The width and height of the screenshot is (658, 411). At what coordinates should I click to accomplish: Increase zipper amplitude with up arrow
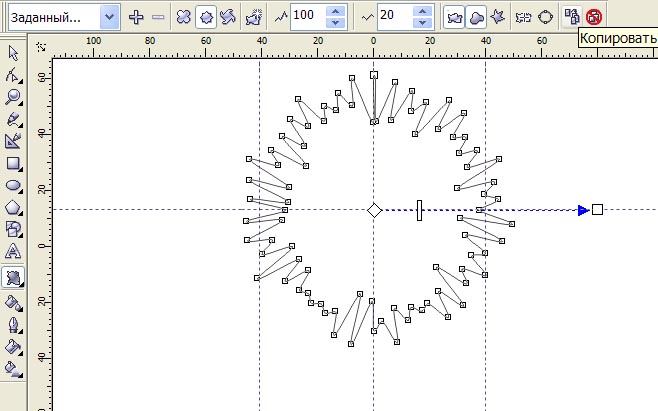335,11
